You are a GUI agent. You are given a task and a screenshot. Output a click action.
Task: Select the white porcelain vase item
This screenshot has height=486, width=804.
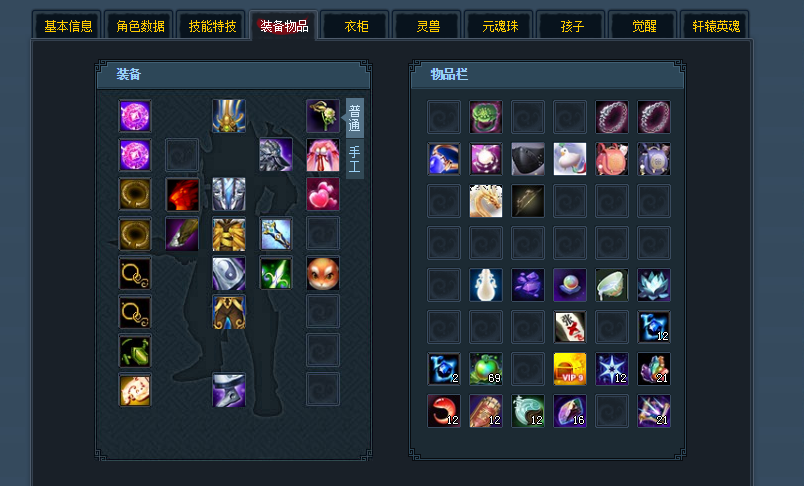(486, 285)
